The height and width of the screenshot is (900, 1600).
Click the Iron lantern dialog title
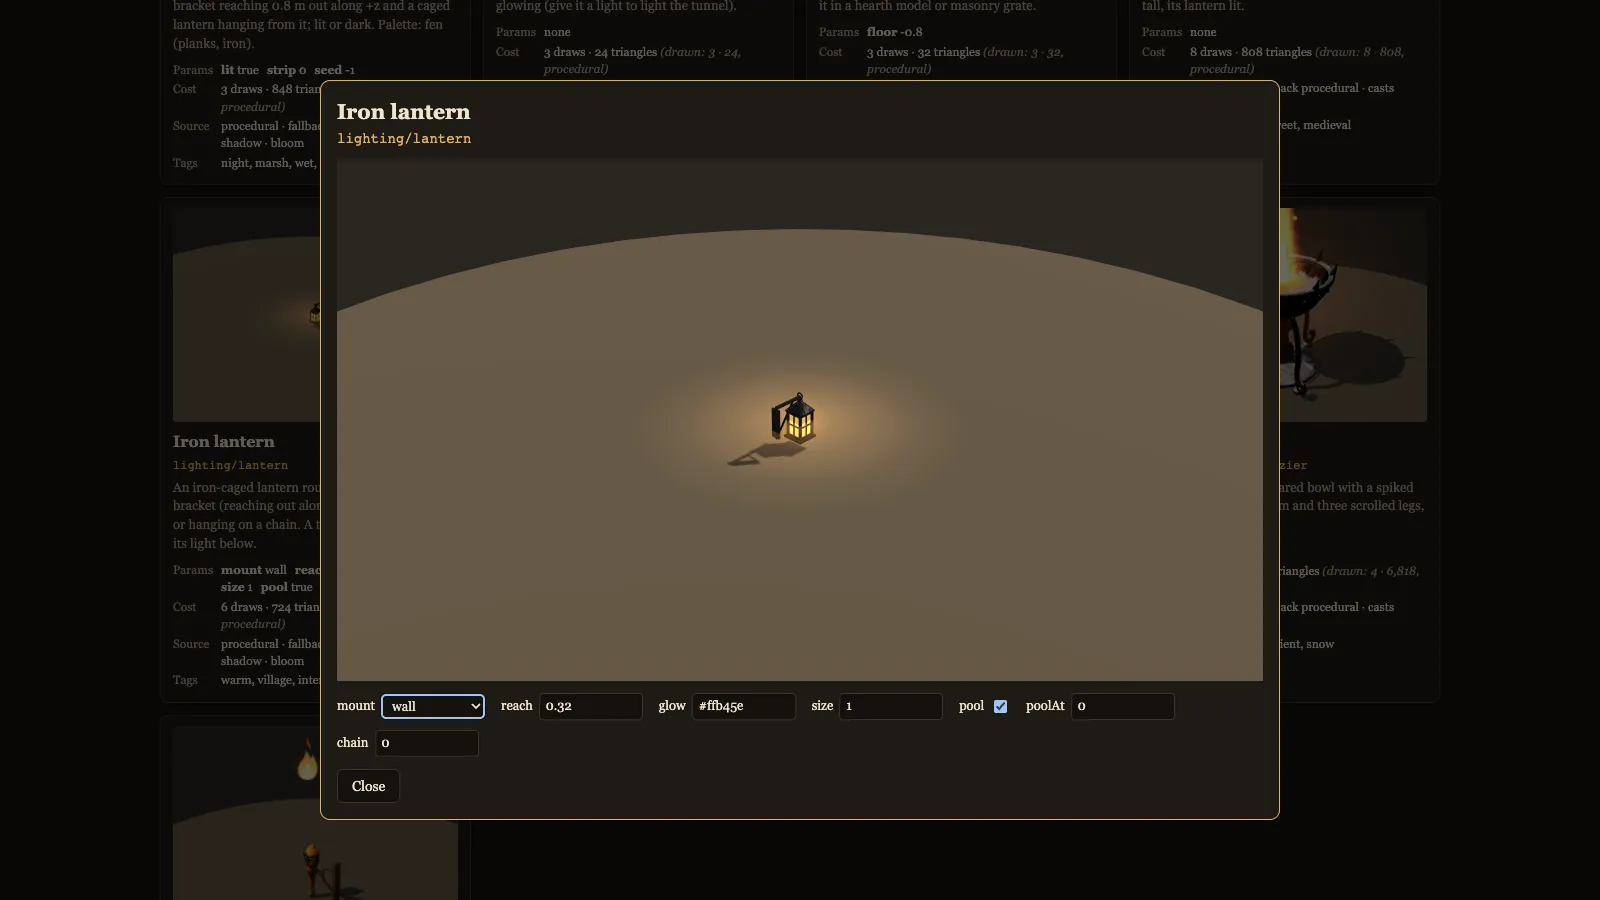click(x=403, y=112)
